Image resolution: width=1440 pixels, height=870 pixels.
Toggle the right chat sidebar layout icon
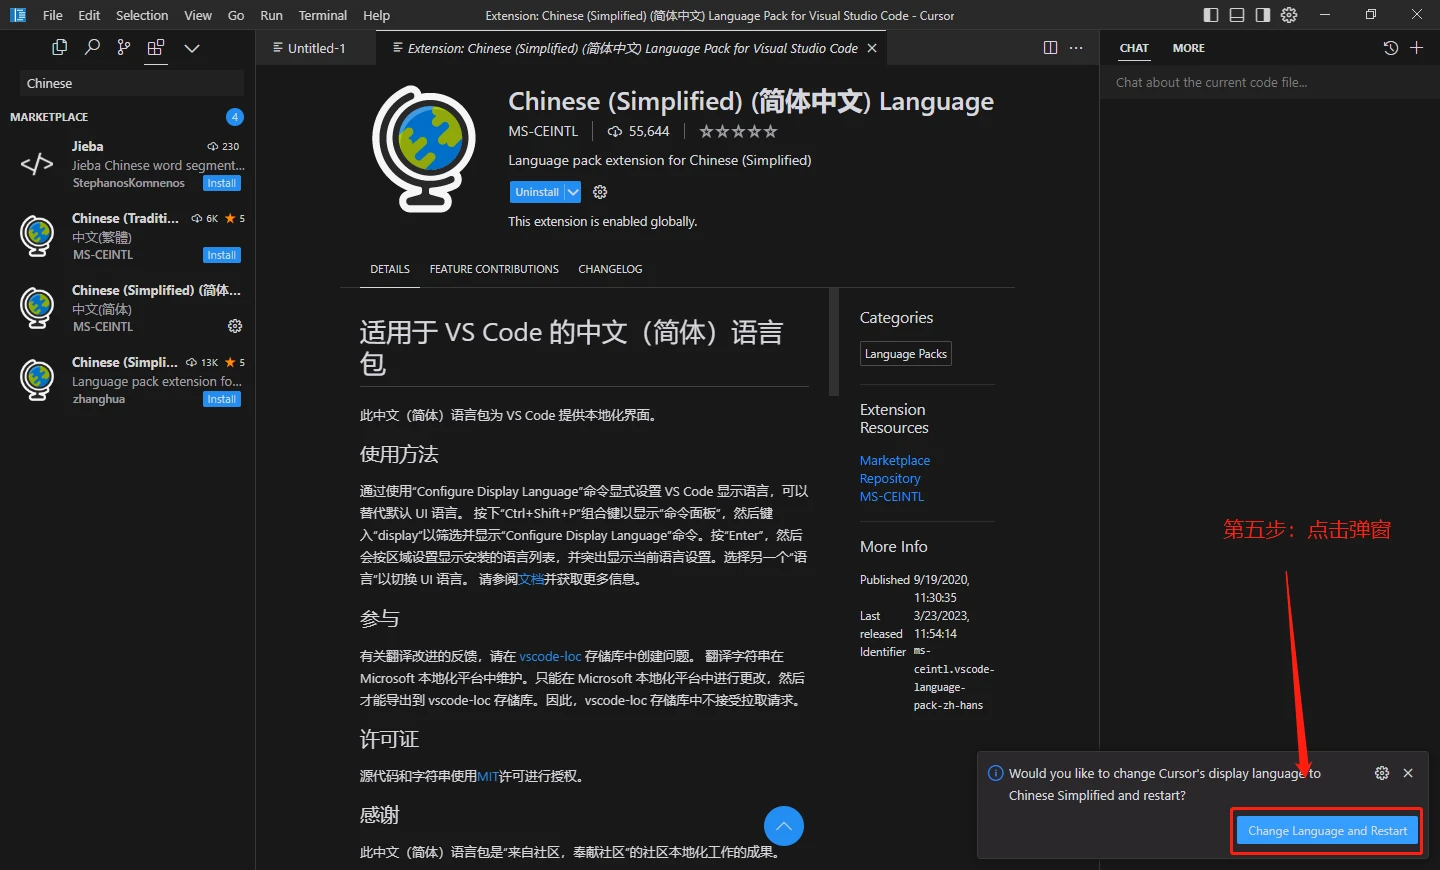coord(1263,15)
